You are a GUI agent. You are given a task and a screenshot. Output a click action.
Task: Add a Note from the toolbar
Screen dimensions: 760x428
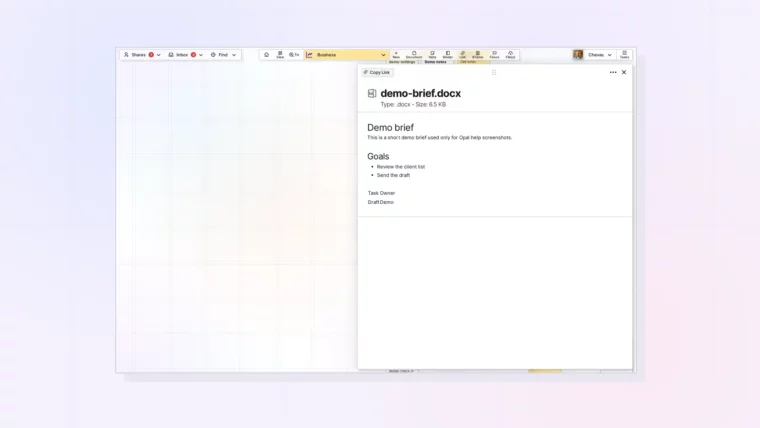(x=432, y=55)
